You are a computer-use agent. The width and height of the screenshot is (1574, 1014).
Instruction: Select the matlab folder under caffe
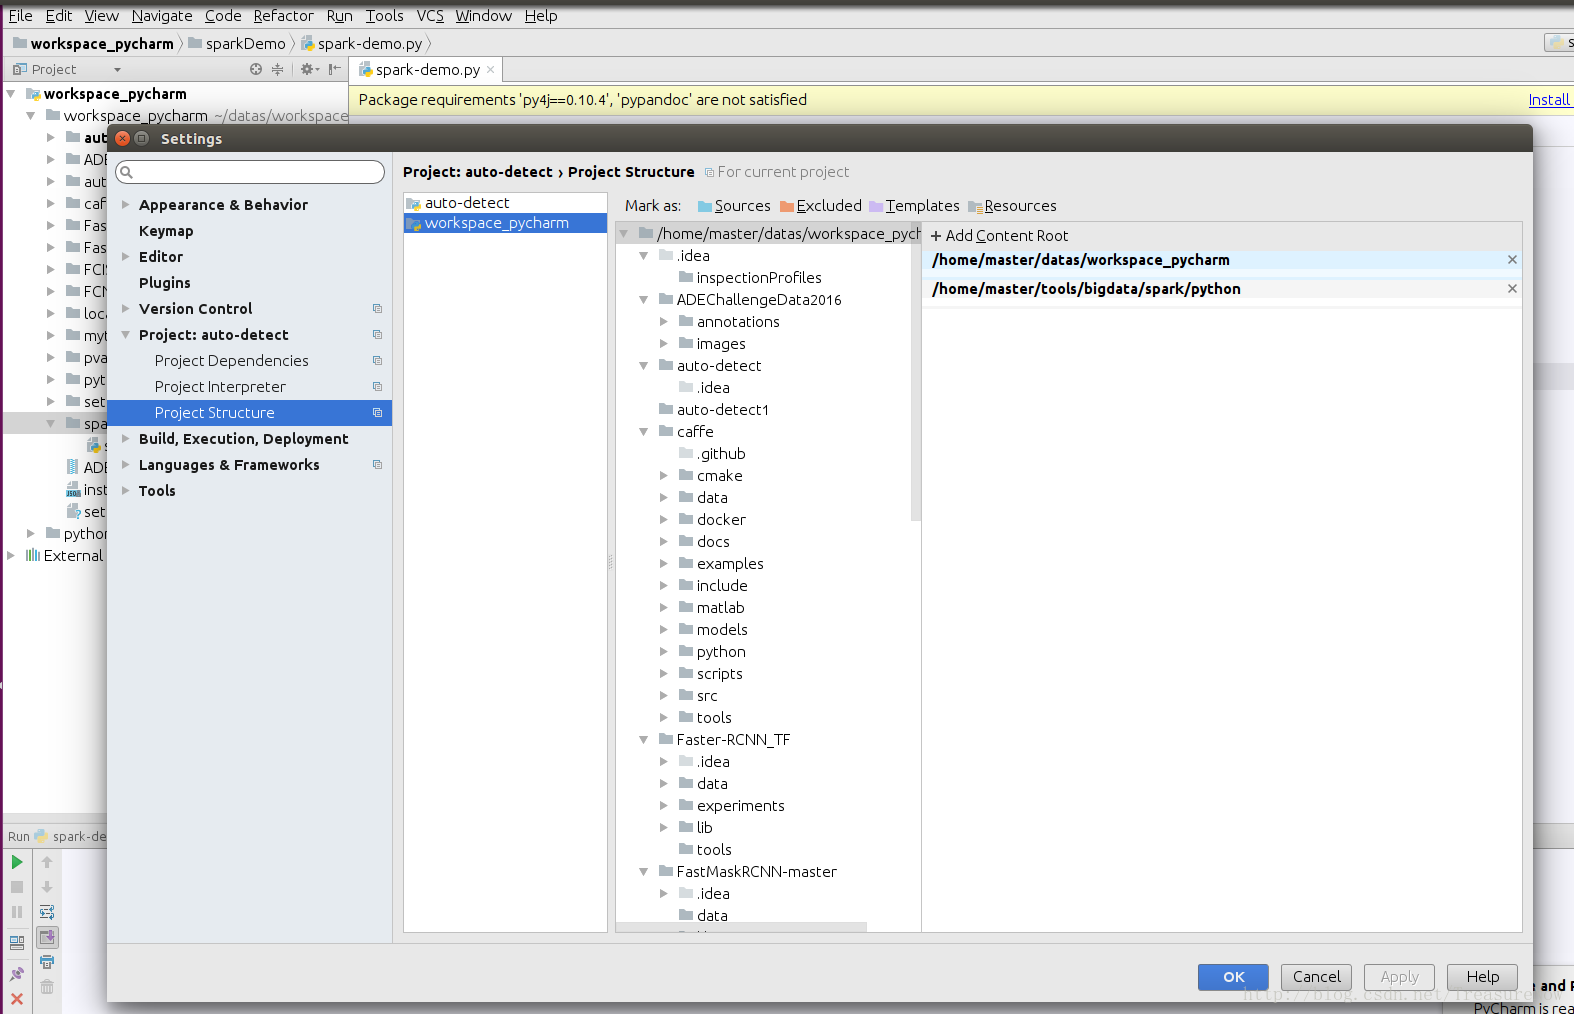tap(720, 608)
